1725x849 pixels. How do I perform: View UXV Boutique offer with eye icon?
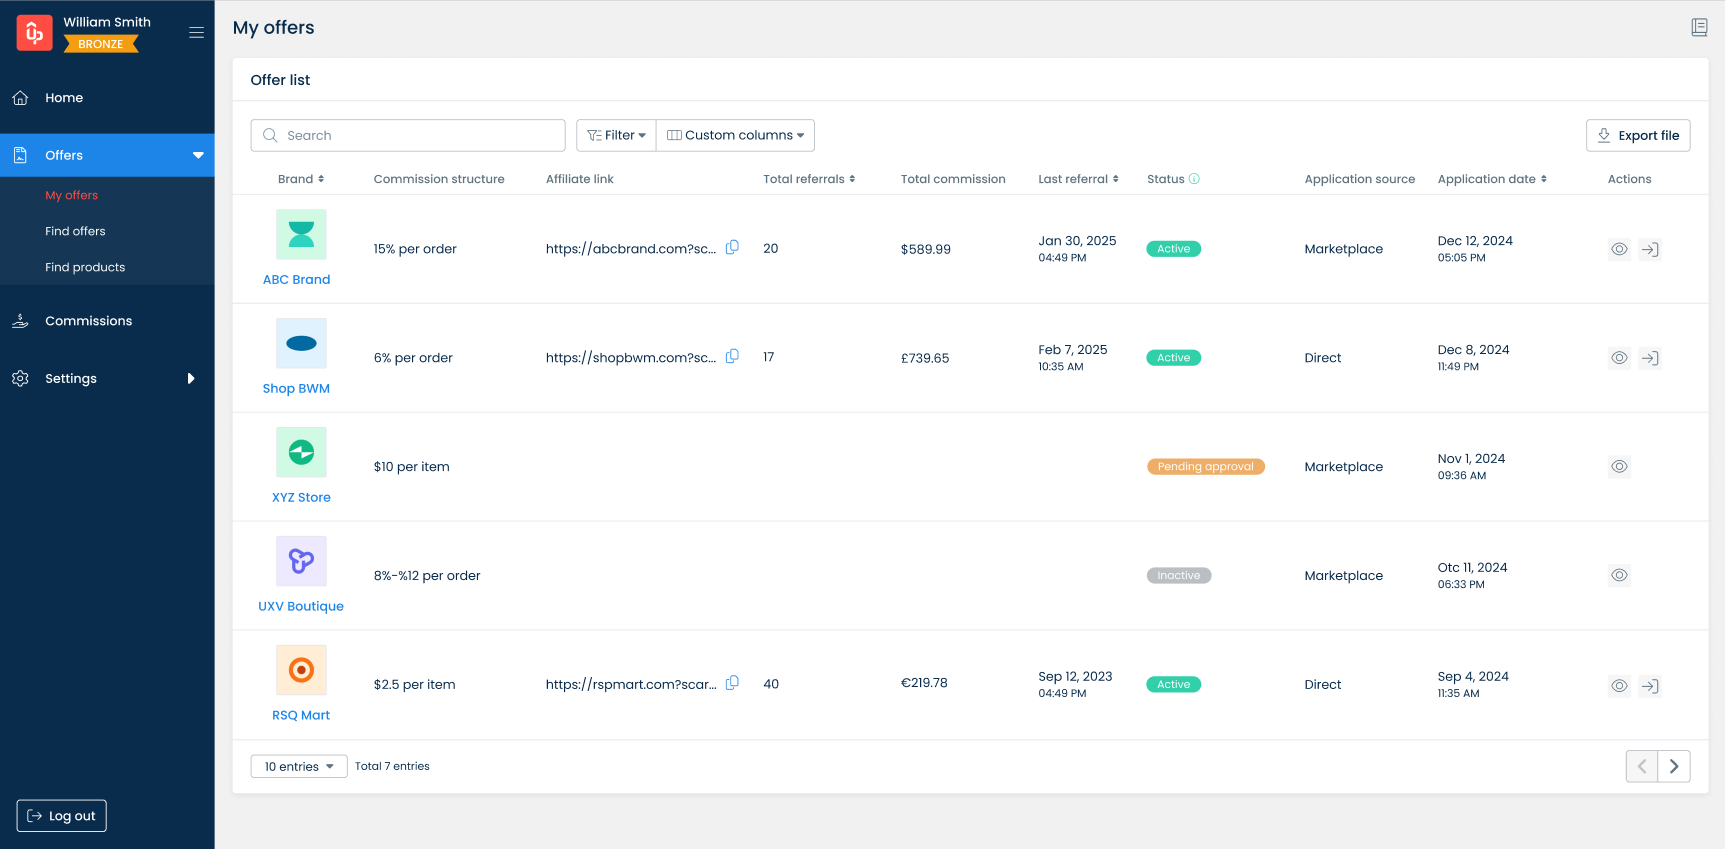click(x=1619, y=576)
